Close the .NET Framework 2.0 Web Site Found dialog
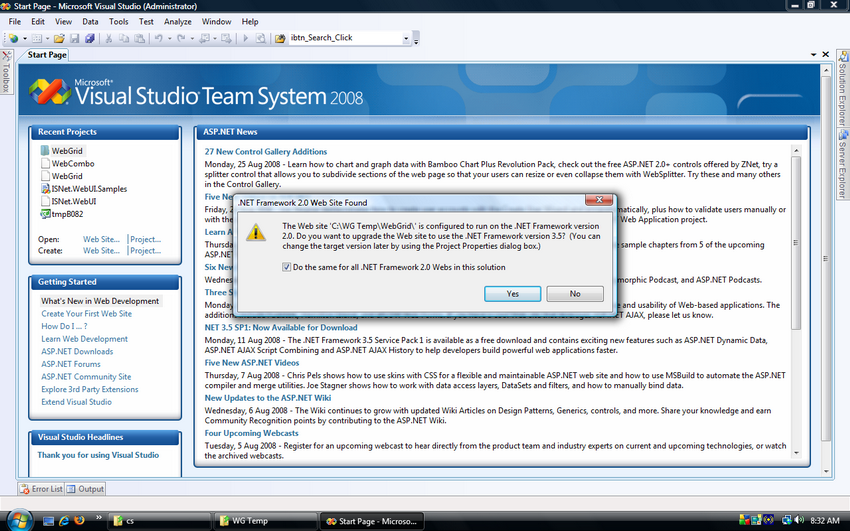Image resolution: width=850 pixels, height=531 pixels. pyautogui.click(x=599, y=200)
